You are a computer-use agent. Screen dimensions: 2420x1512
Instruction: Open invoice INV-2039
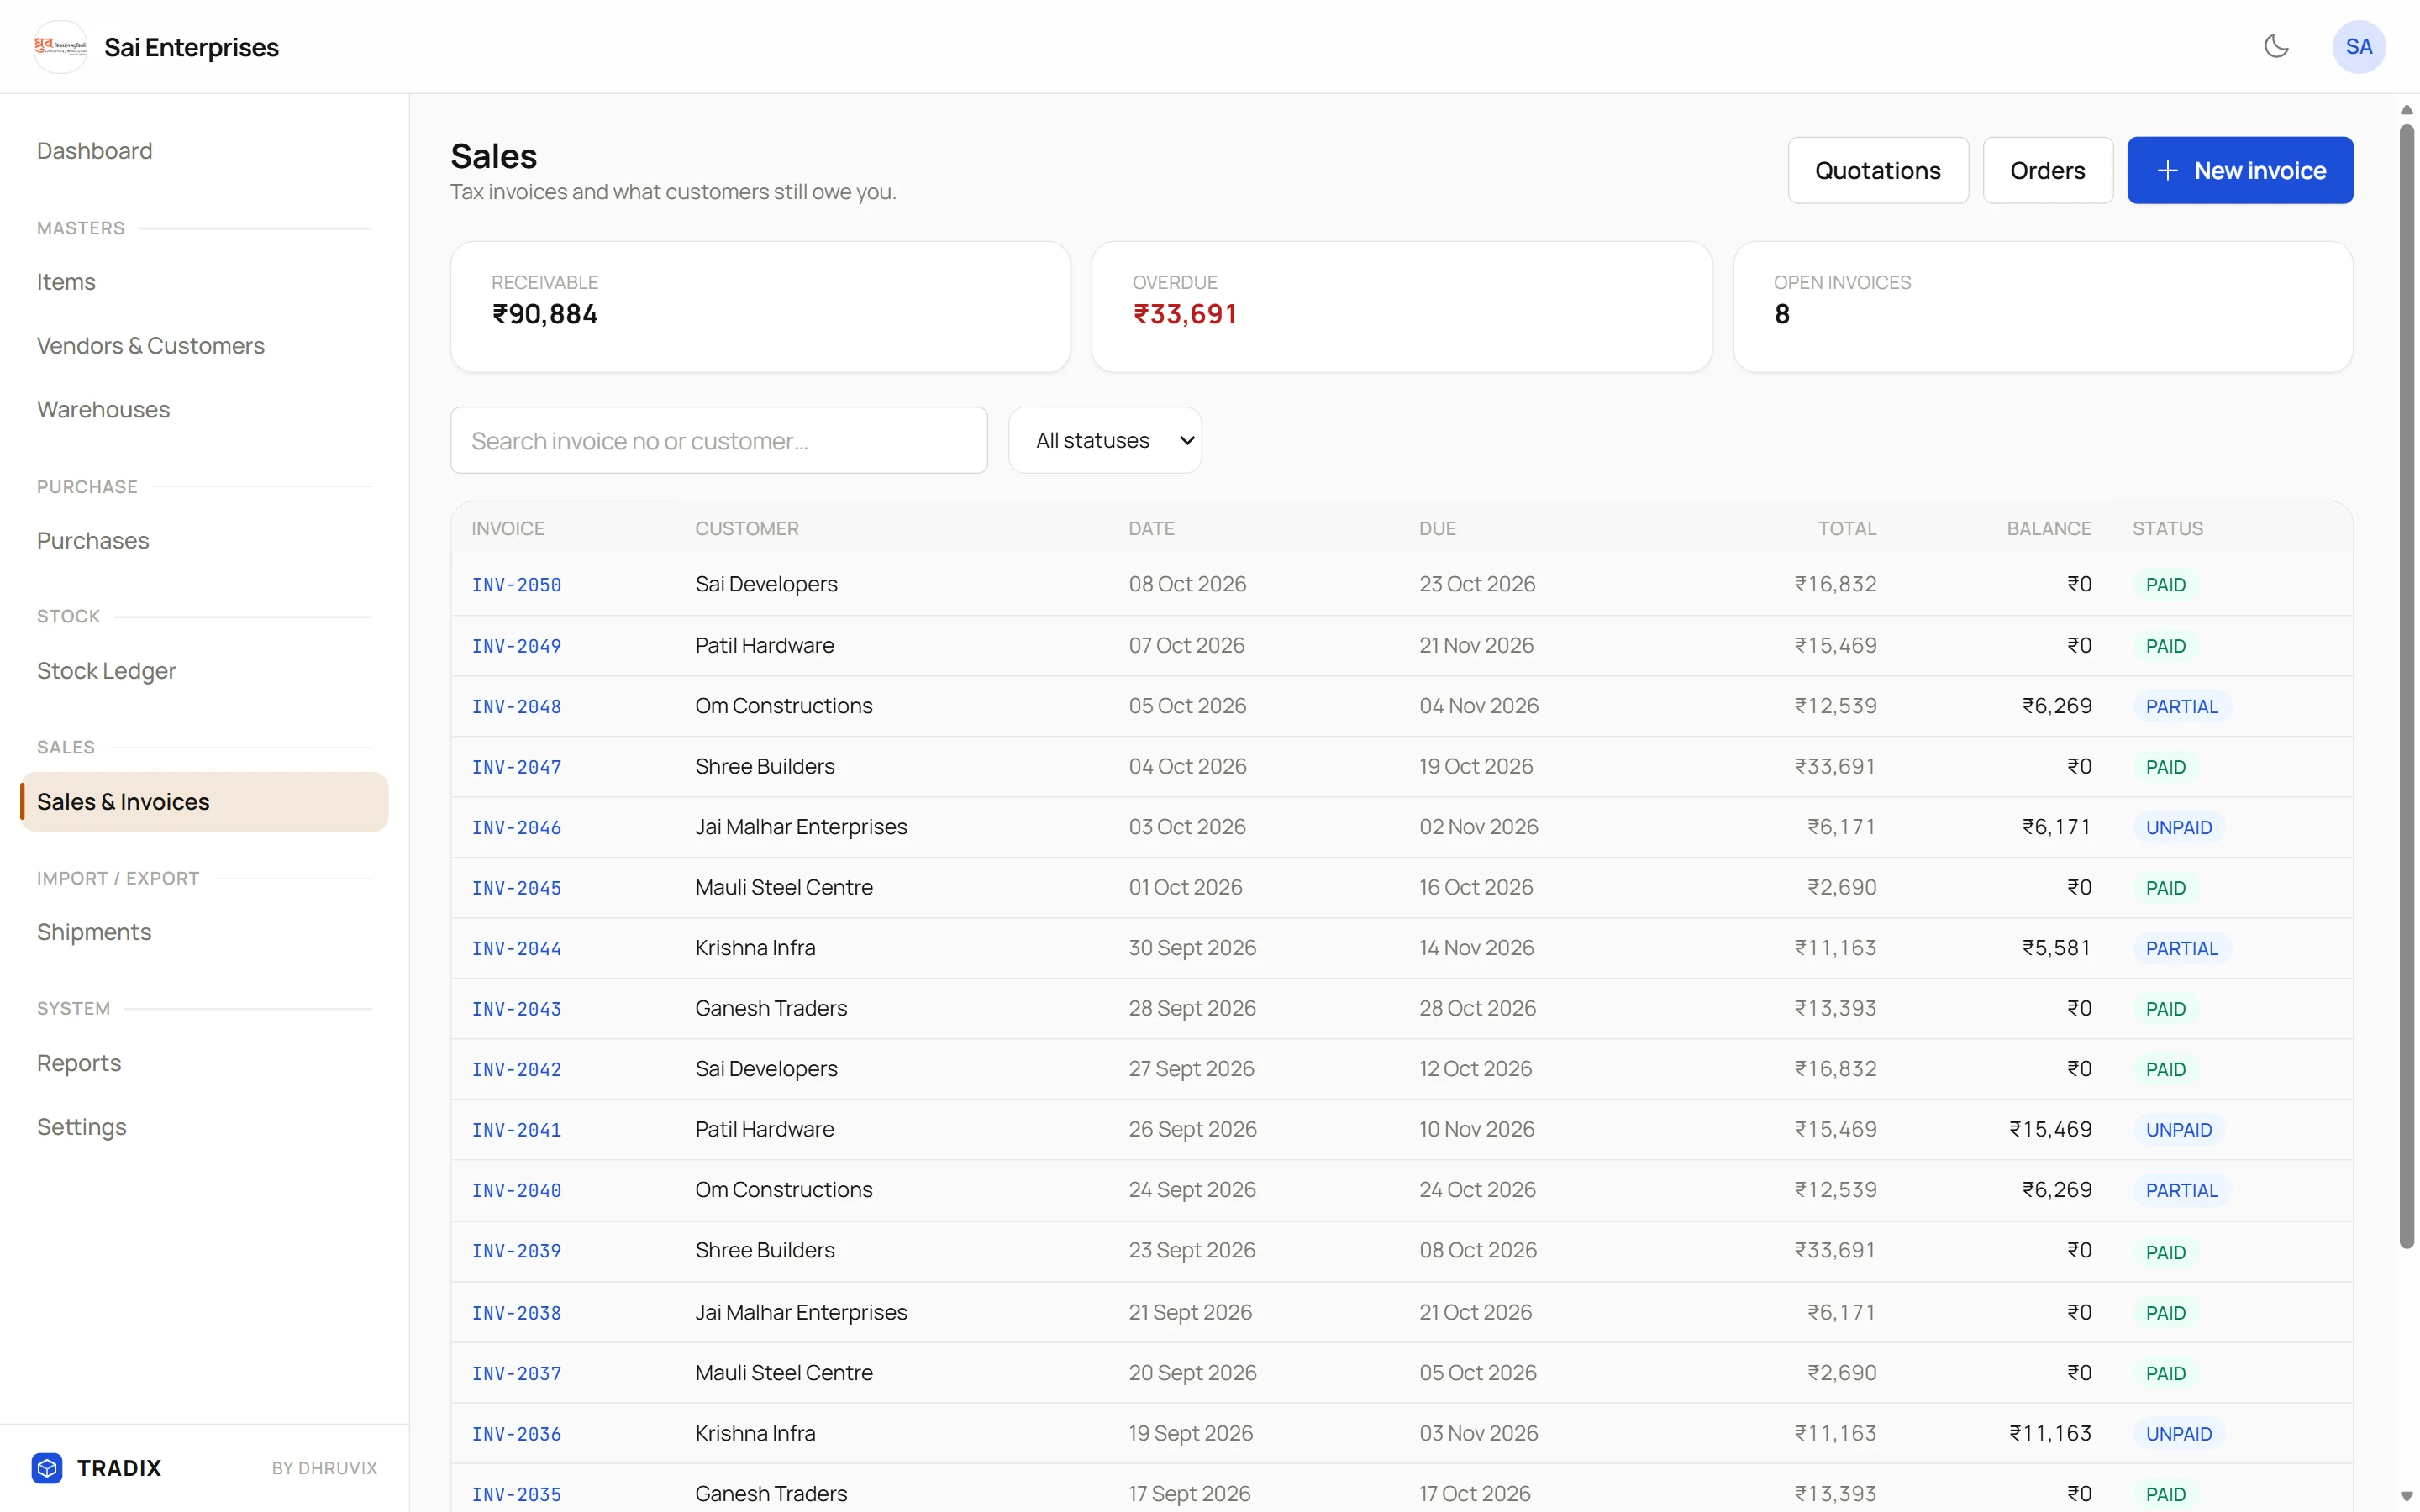click(x=516, y=1251)
